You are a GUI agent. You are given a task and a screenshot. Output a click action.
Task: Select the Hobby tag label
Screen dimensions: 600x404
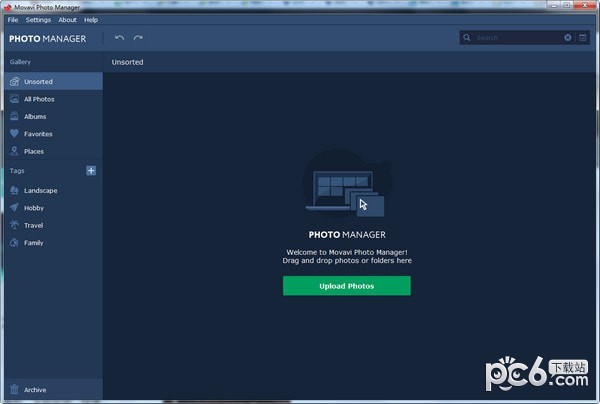[34, 208]
